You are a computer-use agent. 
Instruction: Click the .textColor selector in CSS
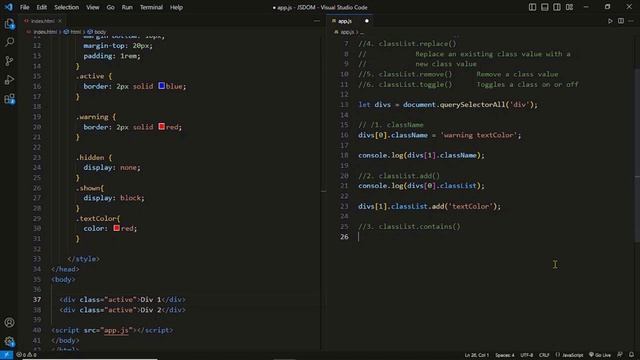tap(96, 218)
